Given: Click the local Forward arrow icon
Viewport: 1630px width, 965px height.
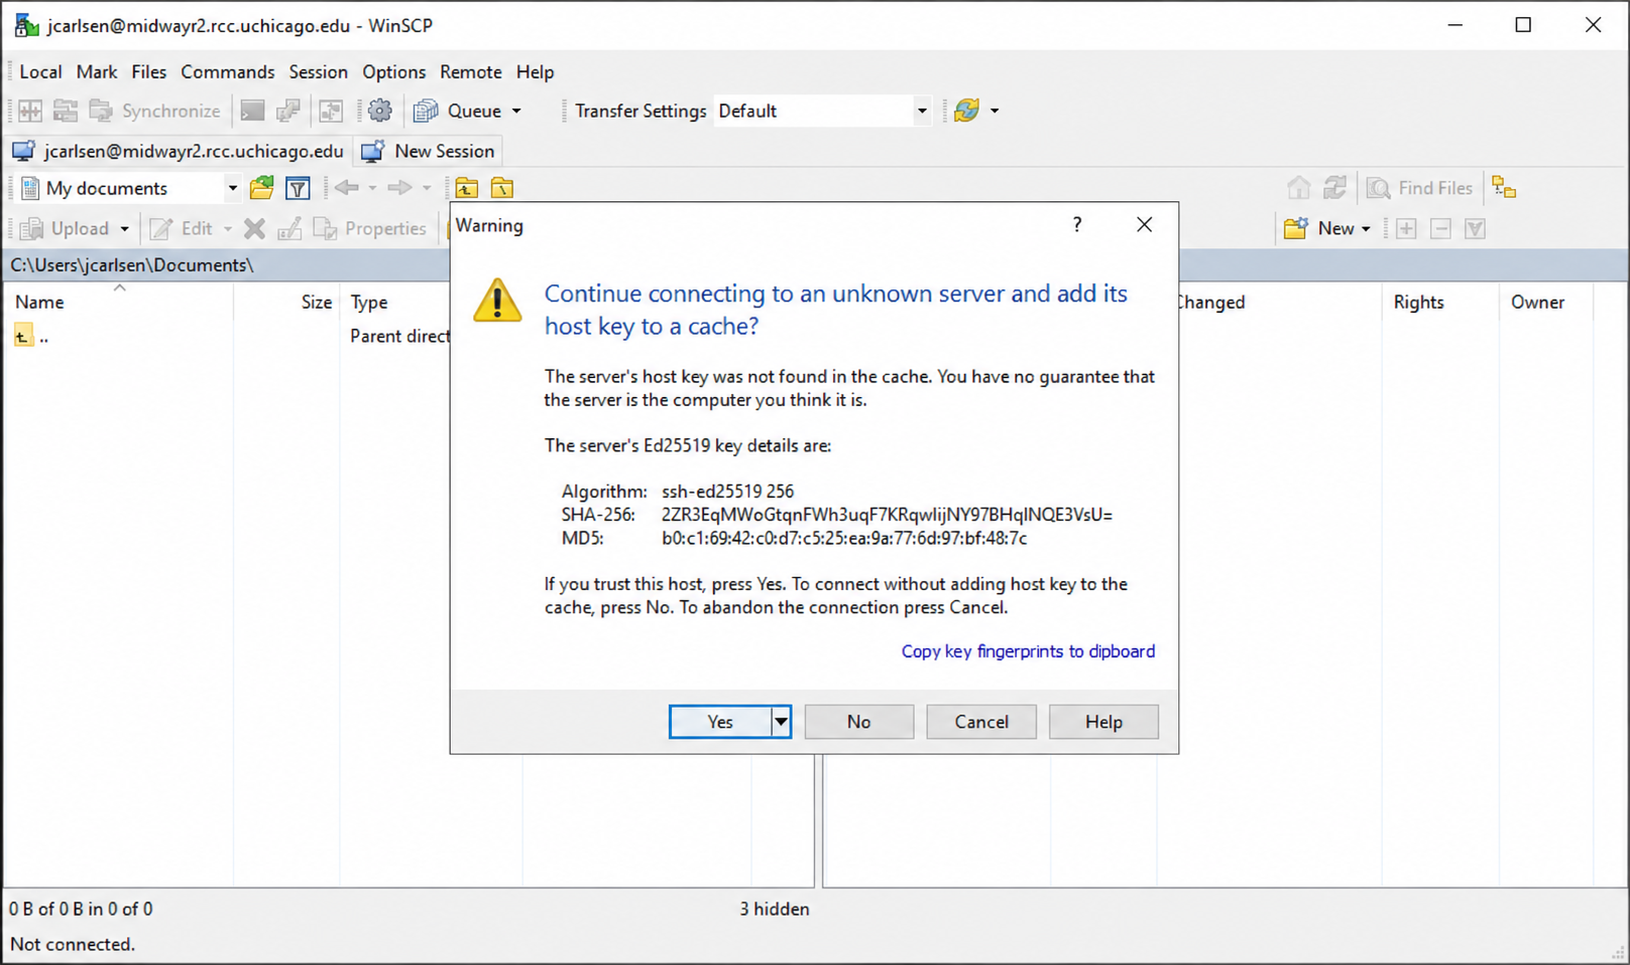Looking at the screenshot, I should pos(400,188).
